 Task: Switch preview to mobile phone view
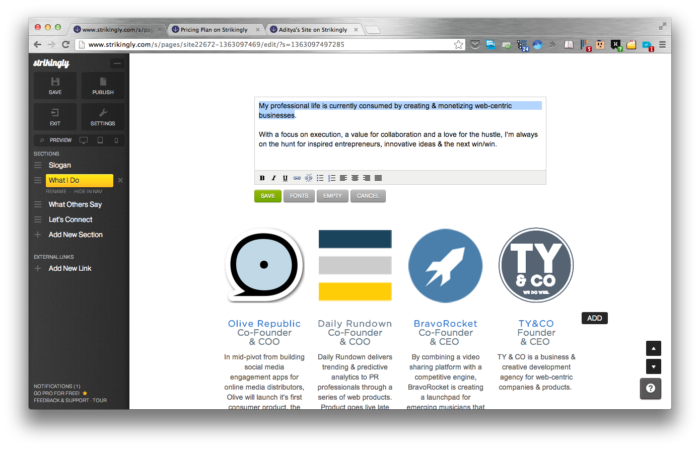[115, 140]
